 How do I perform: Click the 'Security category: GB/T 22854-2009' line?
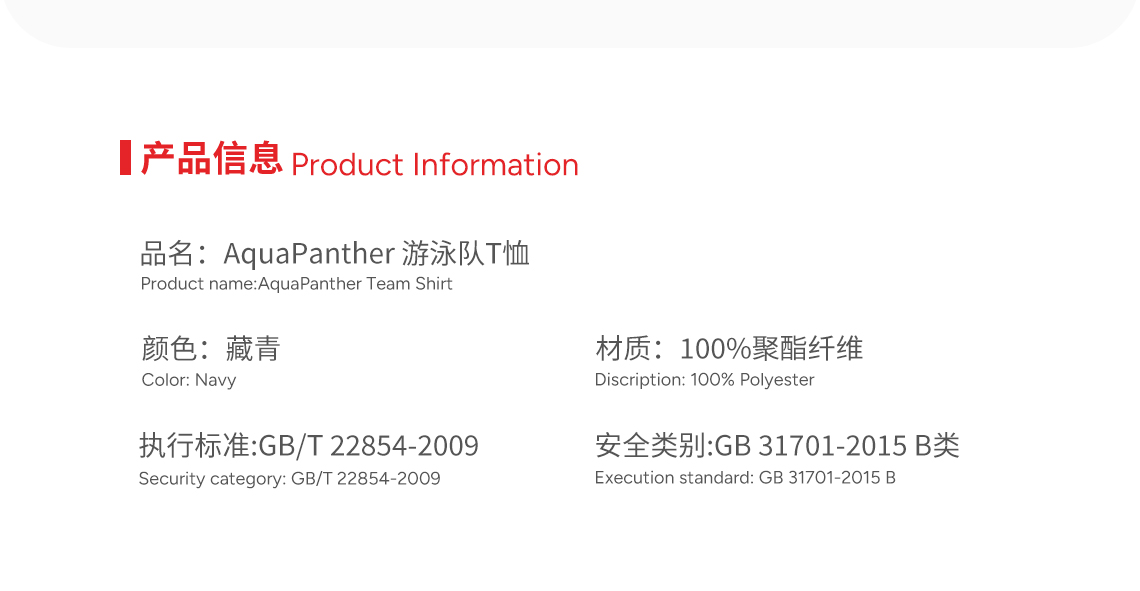(x=289, y=478)
